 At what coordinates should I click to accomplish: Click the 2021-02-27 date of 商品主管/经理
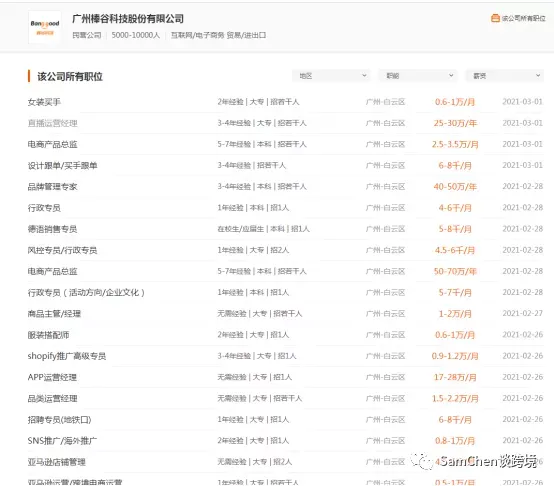(x=523, y=314)
